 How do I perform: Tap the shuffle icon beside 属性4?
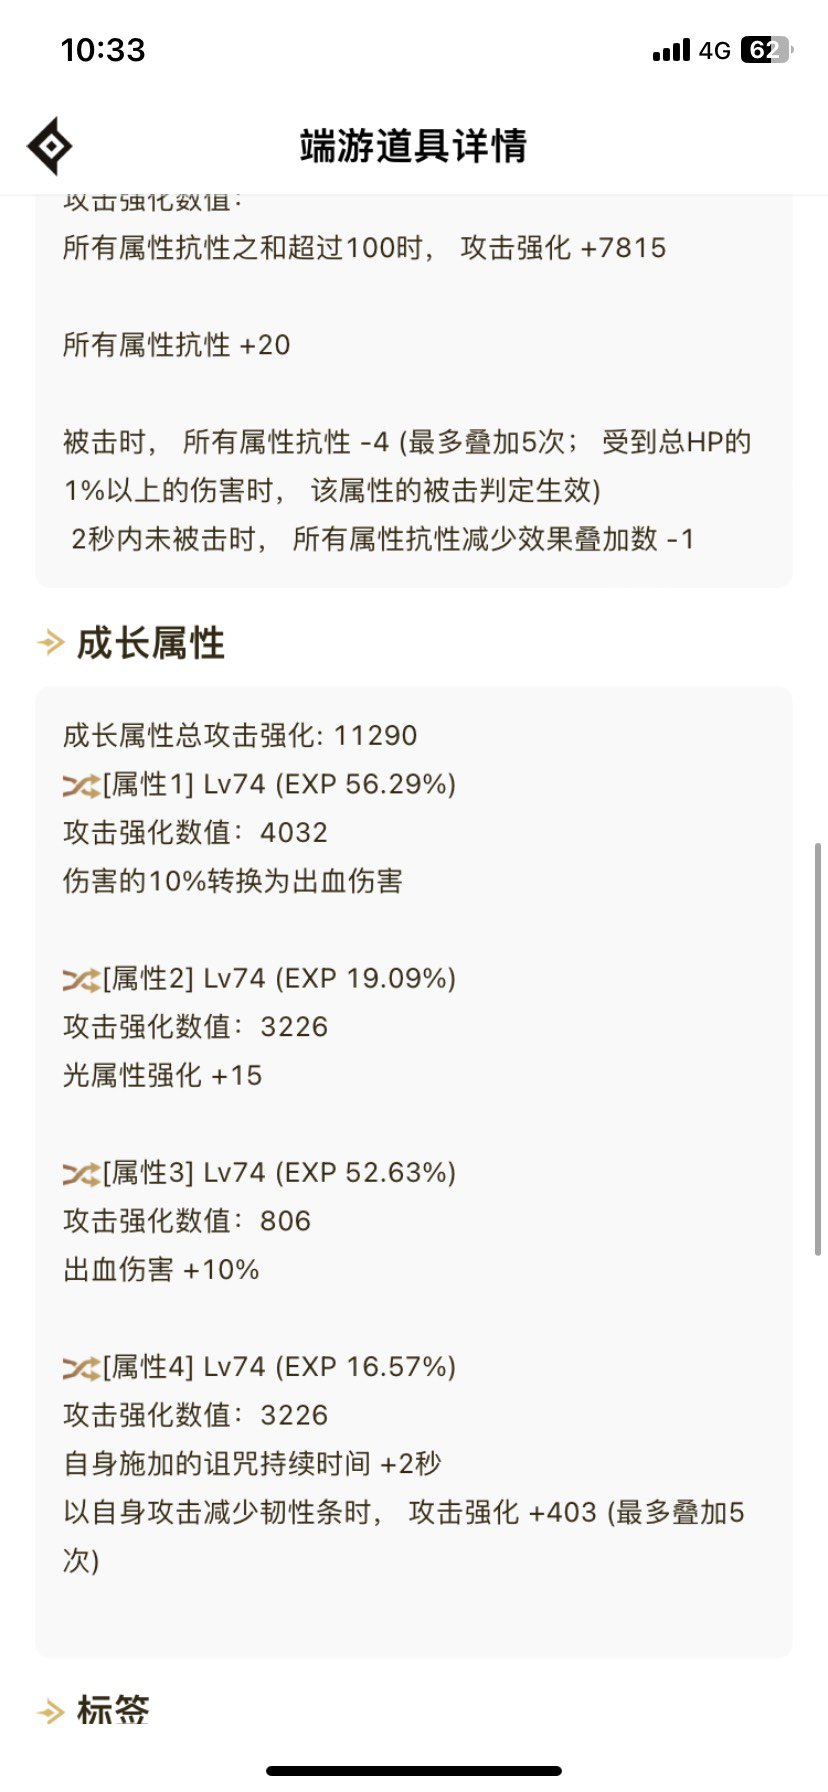pos(81,1367)
